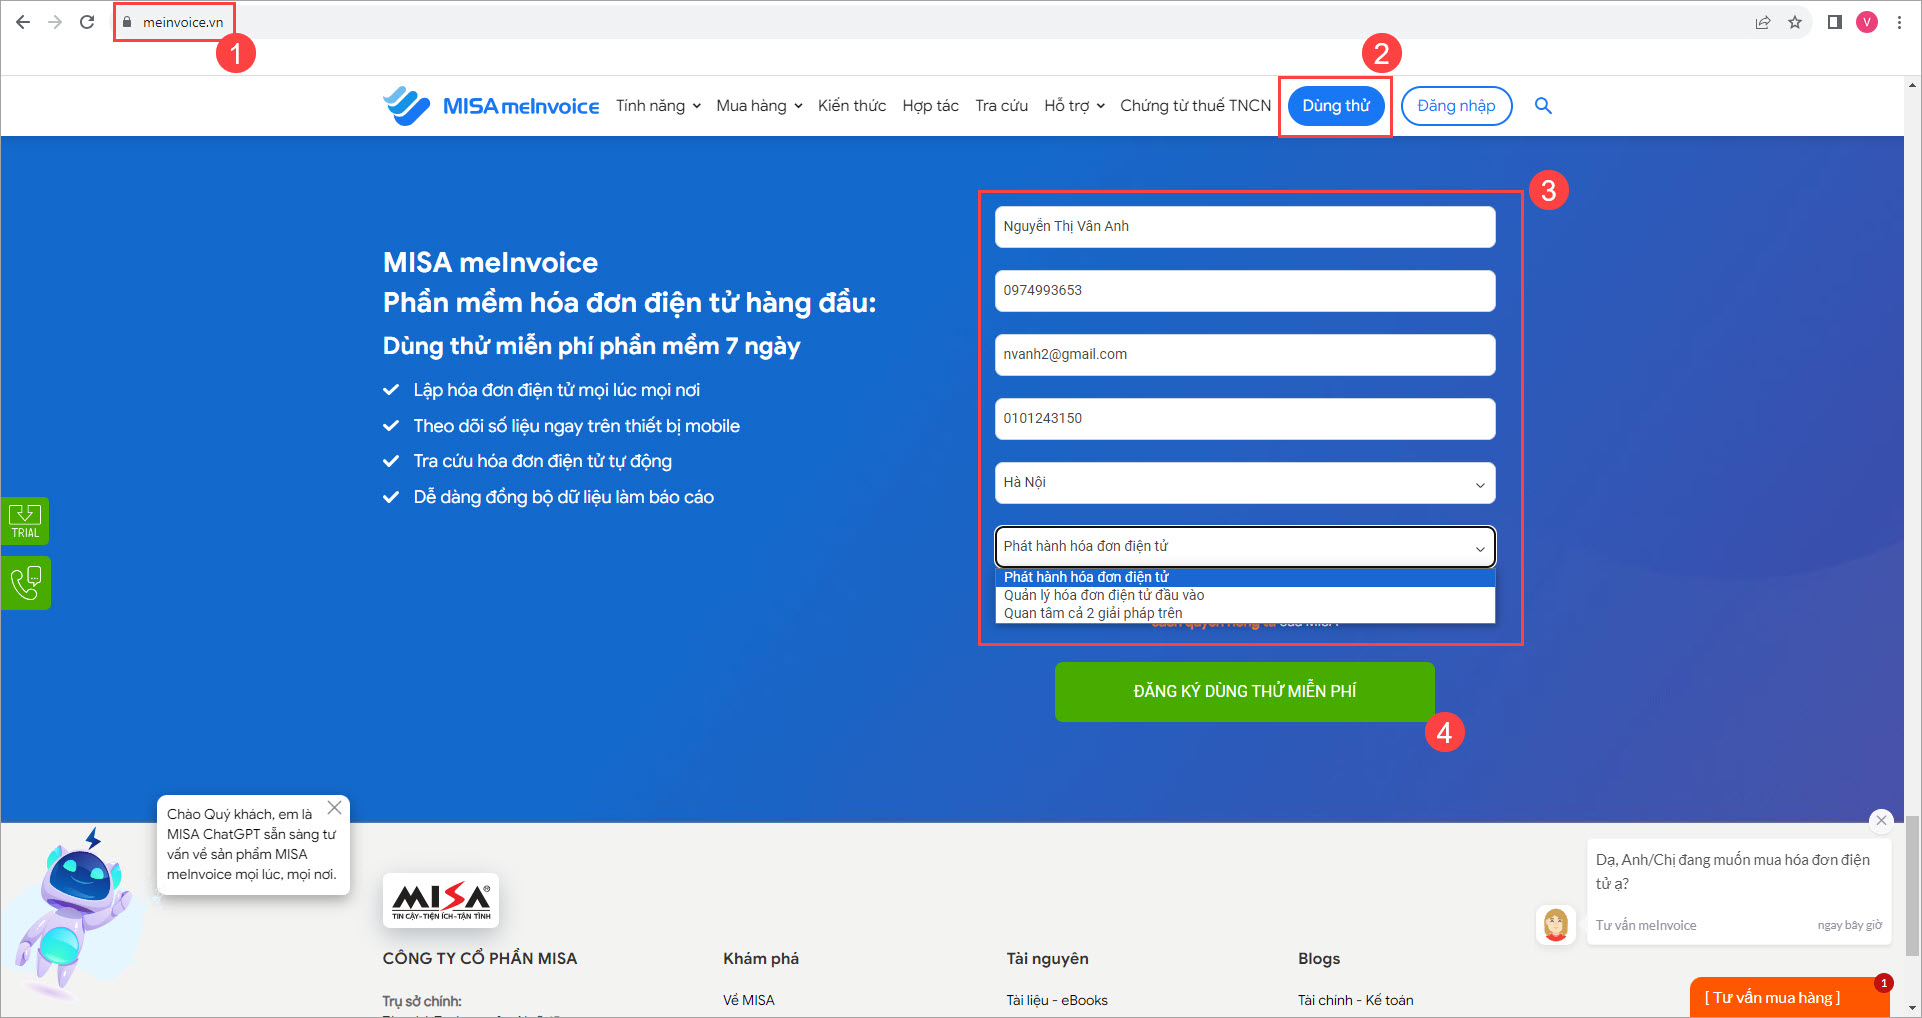
Task: Close the MISA ChatGPT greeting bubble
Action: 335,808
